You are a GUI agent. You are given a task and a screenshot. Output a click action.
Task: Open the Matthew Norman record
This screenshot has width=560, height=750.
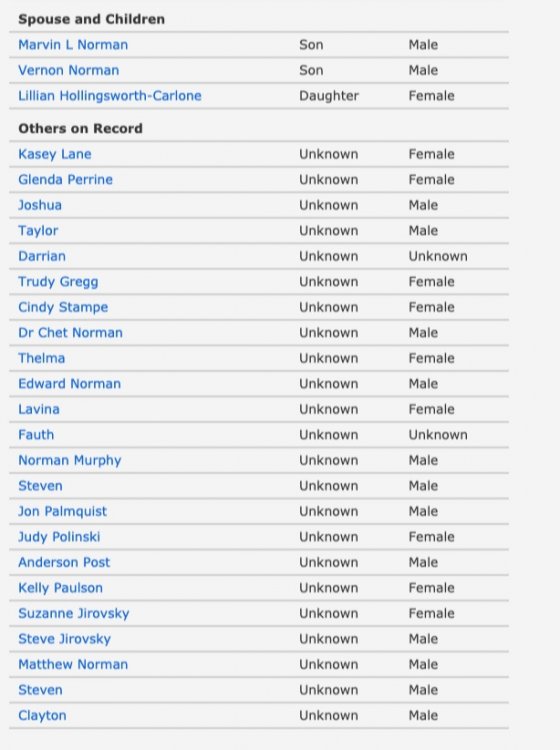click(73, 664)
